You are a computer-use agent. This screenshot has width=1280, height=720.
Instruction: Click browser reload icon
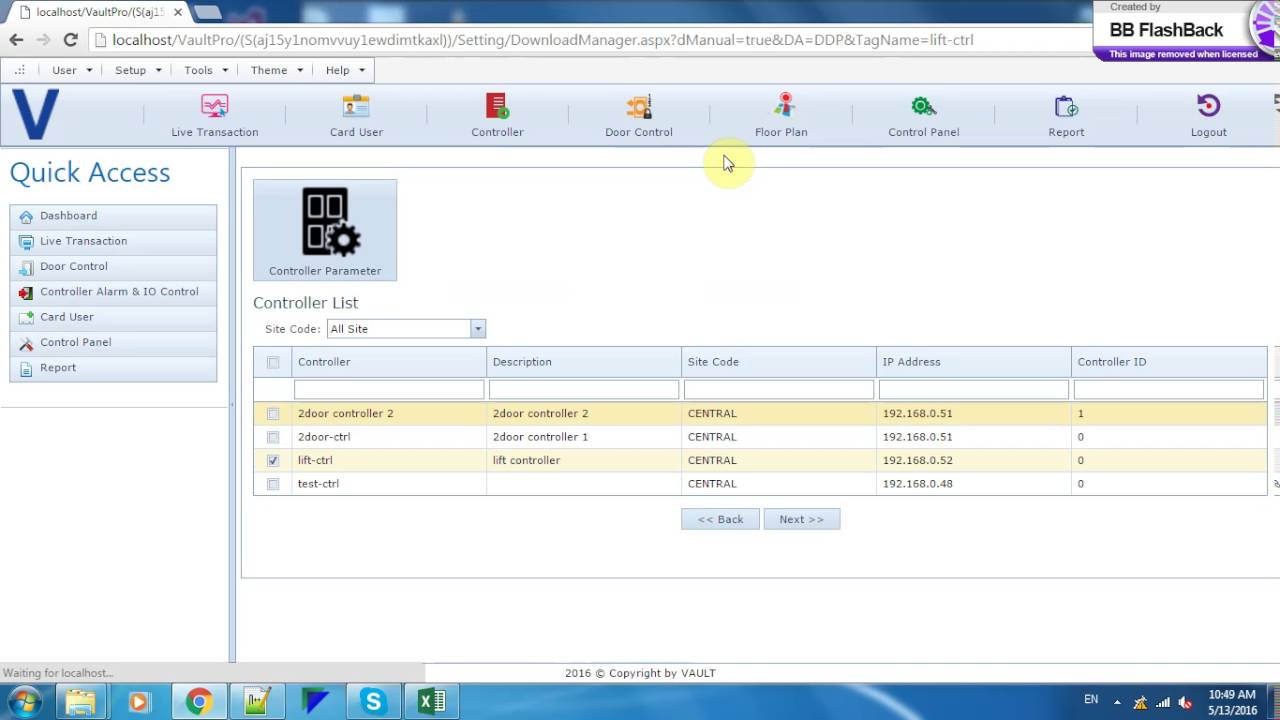(70, 40)
